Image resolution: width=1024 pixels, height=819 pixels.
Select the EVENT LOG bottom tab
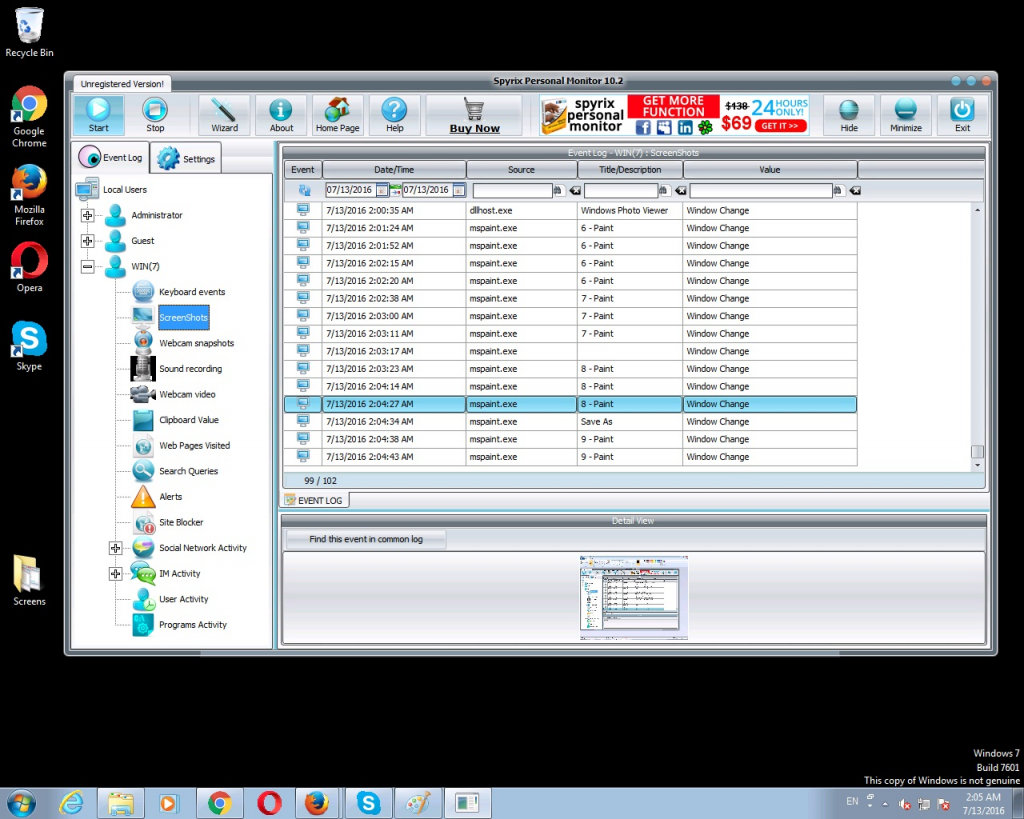click(x=315, y=500)
